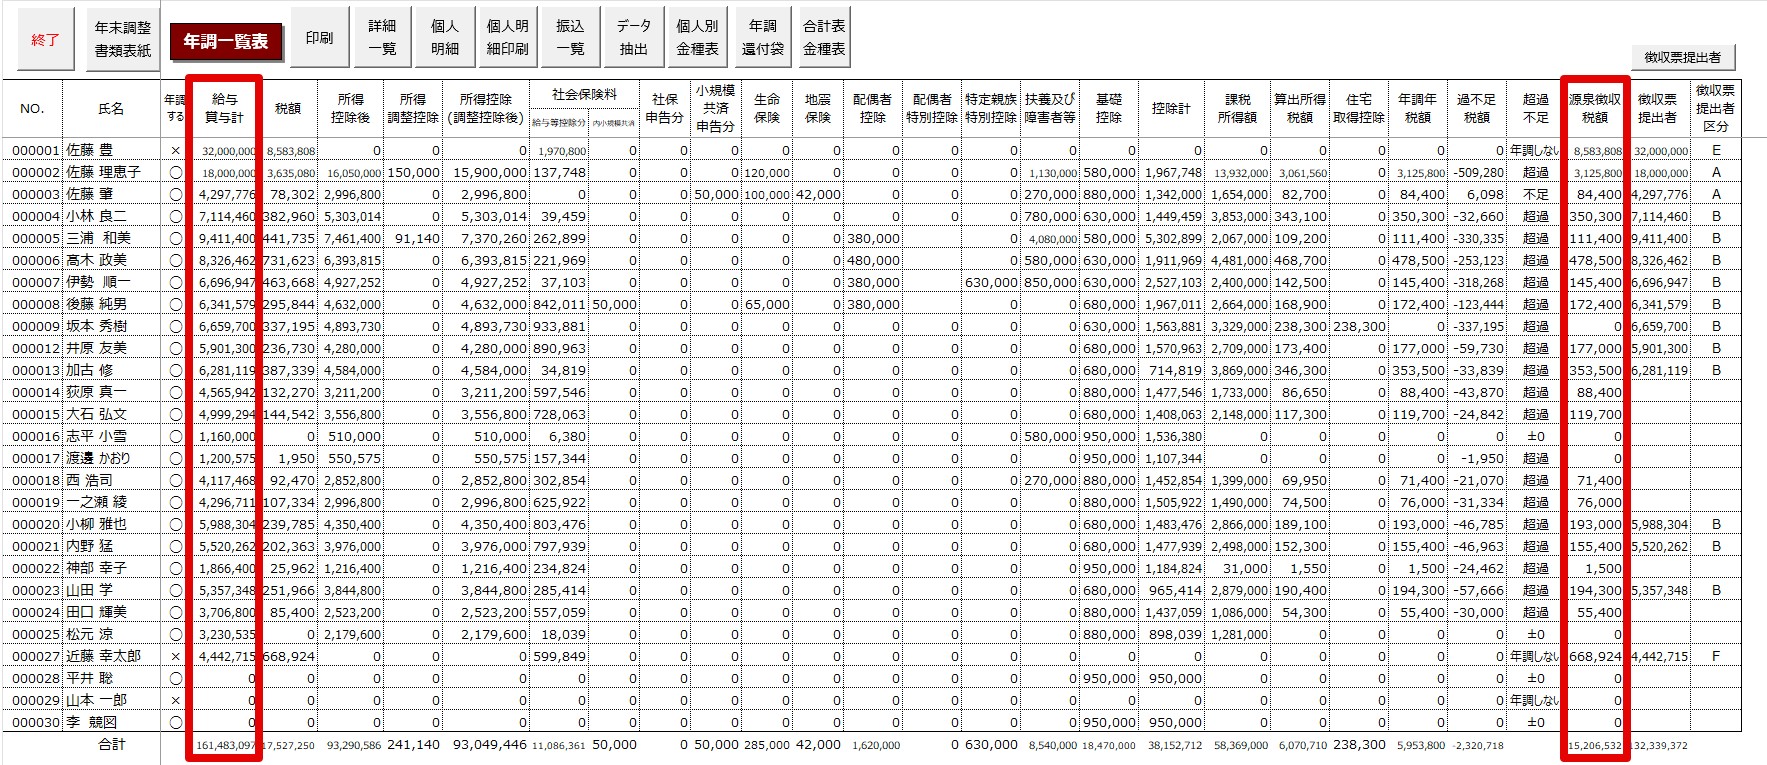Select 徴収票提出者区分 cell for 佐藤 理恵子

click(1716, 172)
